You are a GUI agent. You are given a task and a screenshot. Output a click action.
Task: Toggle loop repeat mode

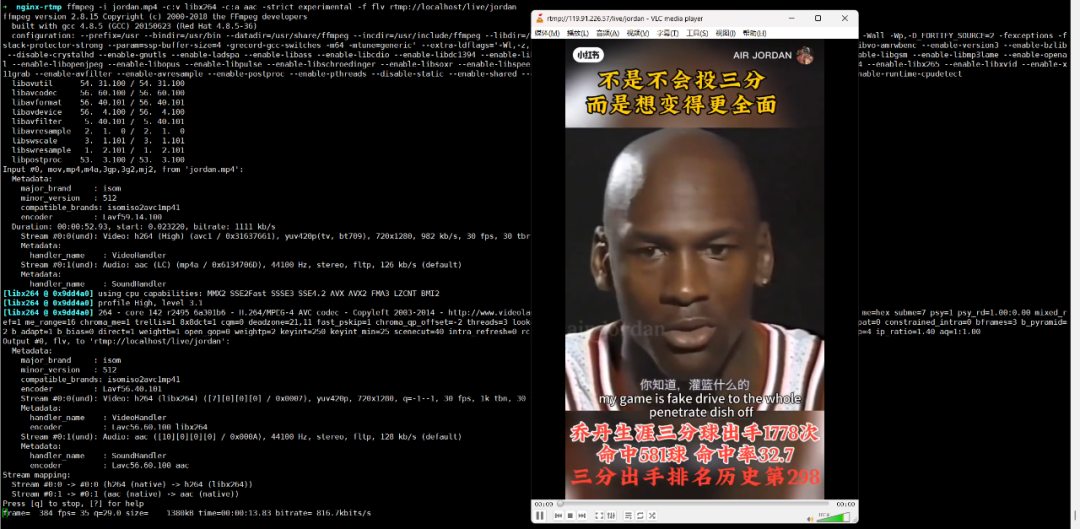pyautogui.click(x=638, y=515)
